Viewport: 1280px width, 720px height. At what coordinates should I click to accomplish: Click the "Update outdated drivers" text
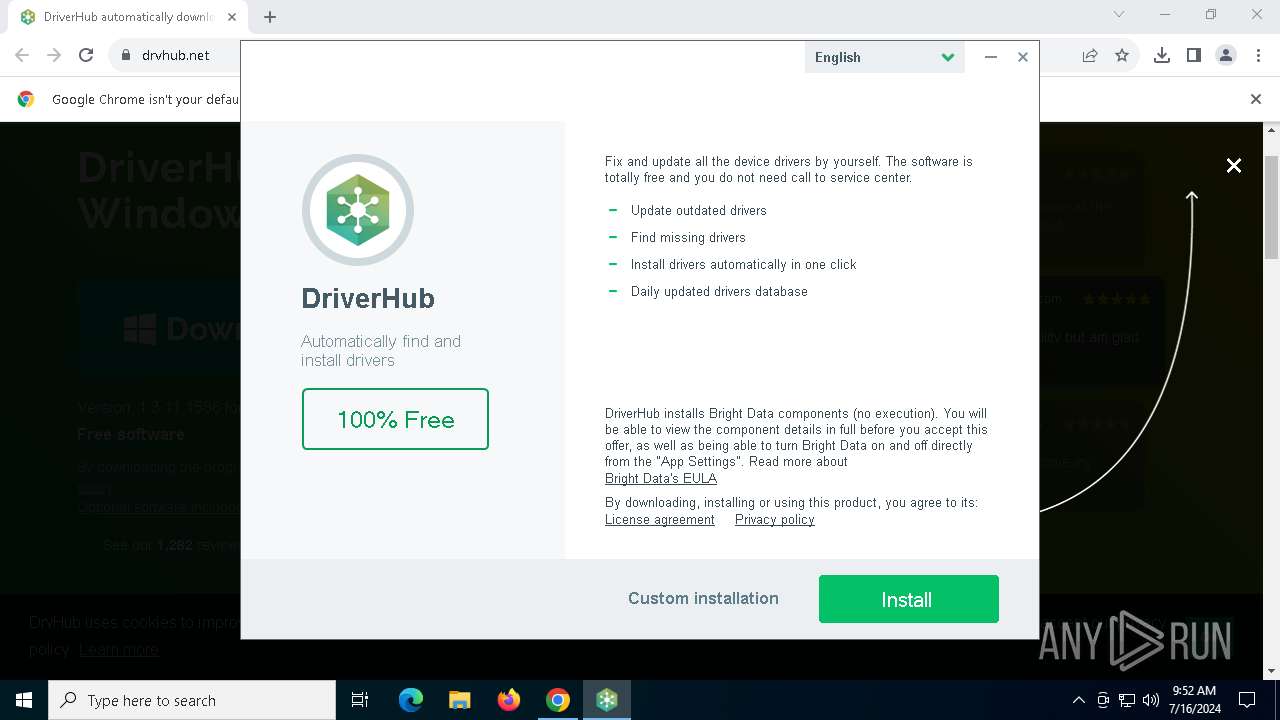point(699,210)
